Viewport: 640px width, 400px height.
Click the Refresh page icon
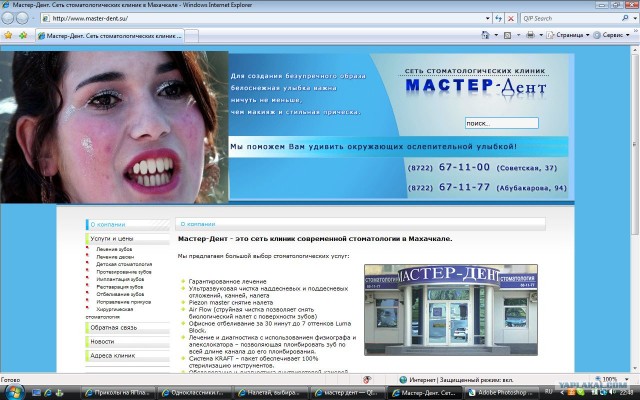coord(498,18)
